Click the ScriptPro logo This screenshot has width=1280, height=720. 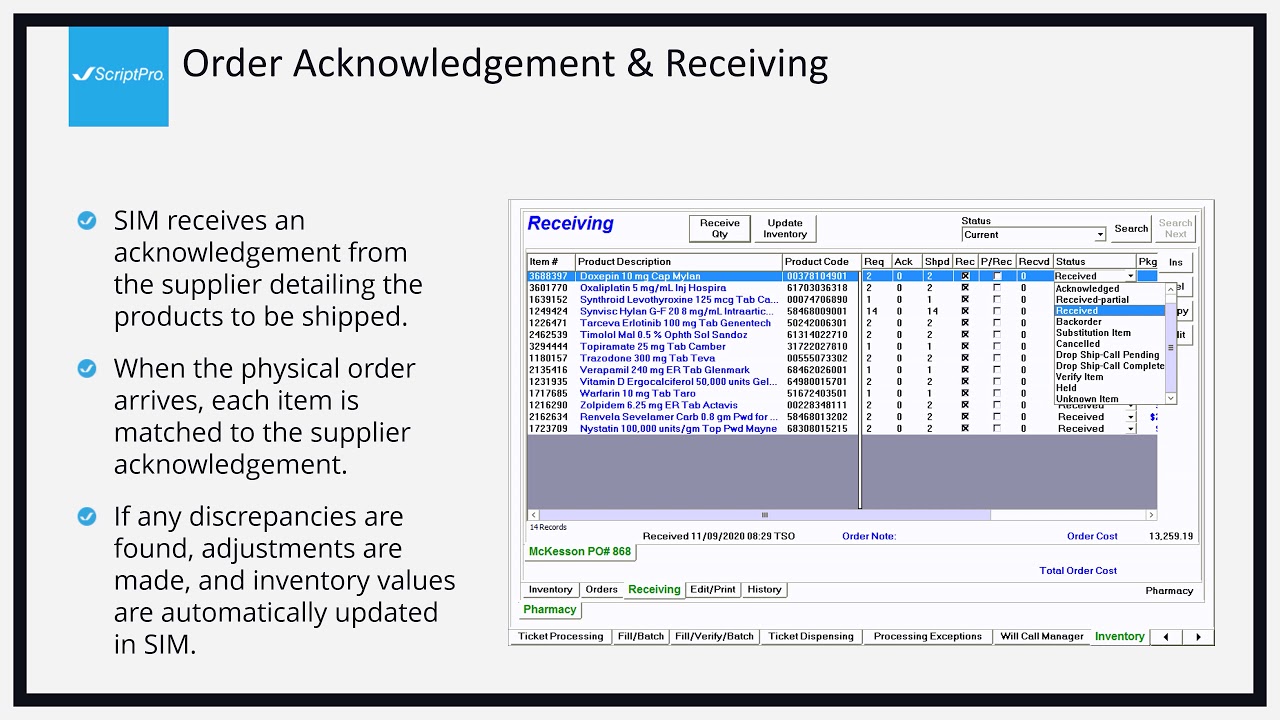pyautogui.click(x=118, y=76)
